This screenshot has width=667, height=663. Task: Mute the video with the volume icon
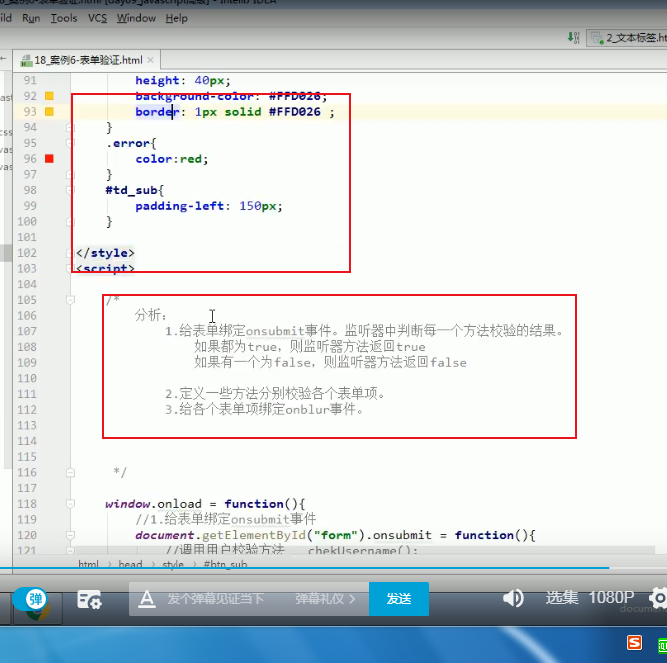click(513, 598)
